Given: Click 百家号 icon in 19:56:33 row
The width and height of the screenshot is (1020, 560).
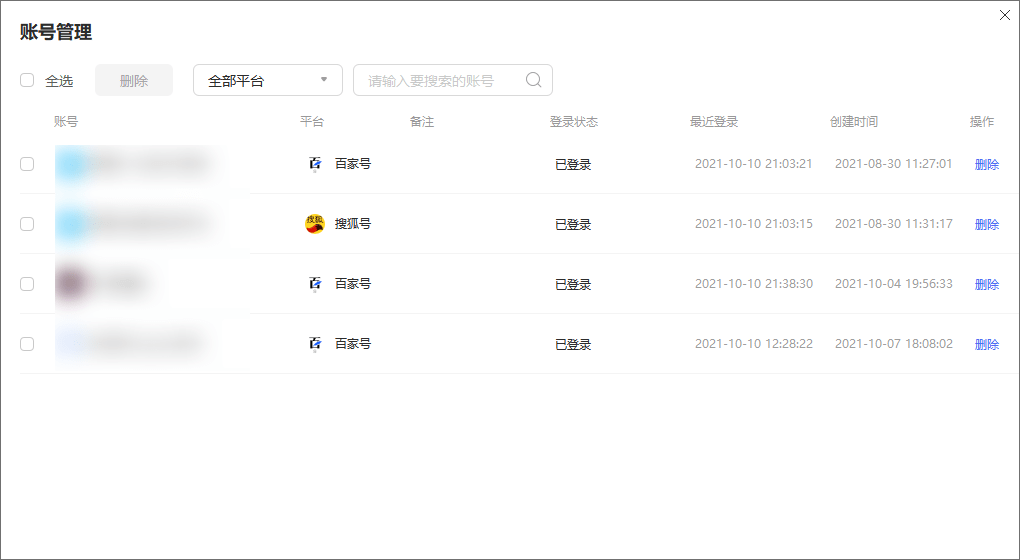Looking at the screenshot, I should tap(315, 284).
